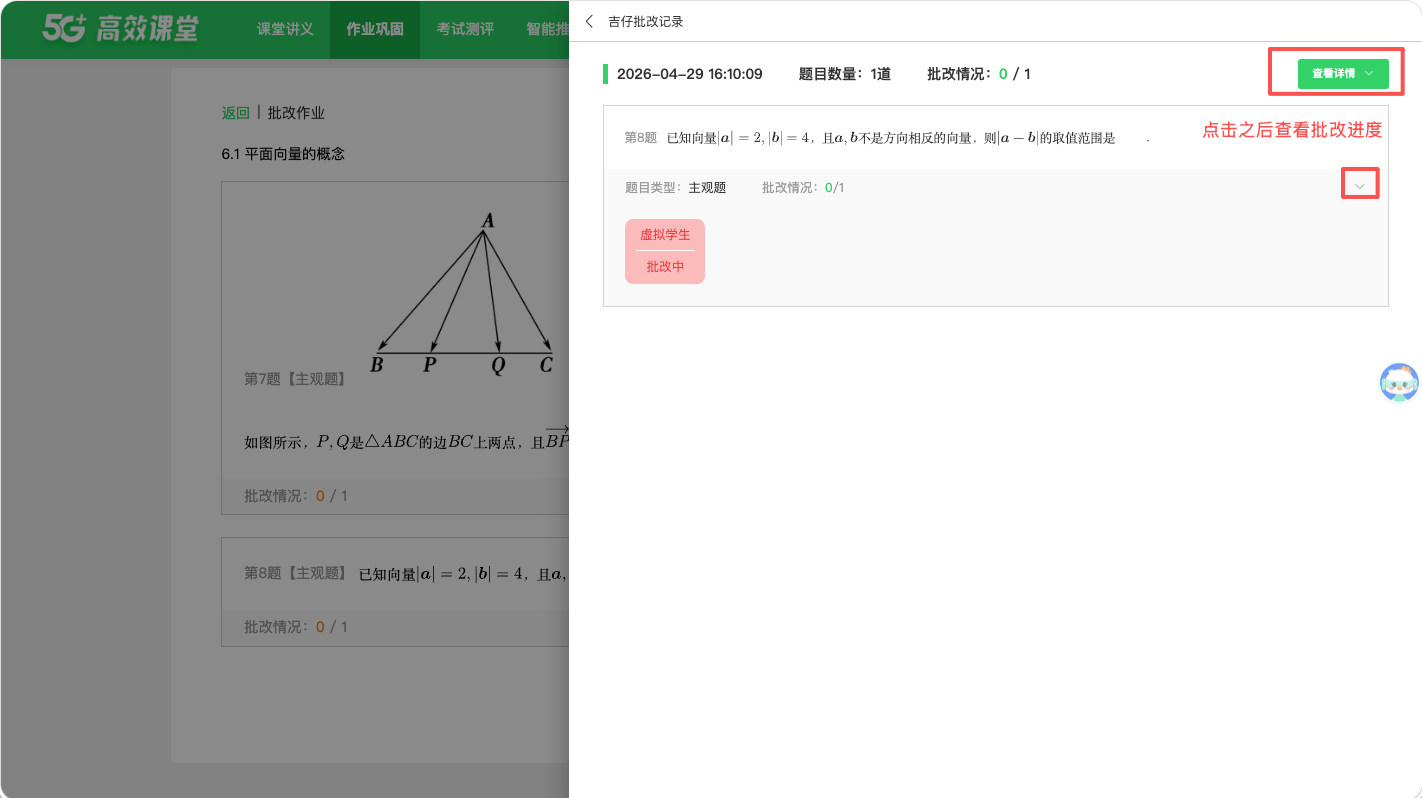The height and width of the screenshot is (798, 1422).
Task: Click the triangle ABC figure in question 7
Action: click(463, 294)
